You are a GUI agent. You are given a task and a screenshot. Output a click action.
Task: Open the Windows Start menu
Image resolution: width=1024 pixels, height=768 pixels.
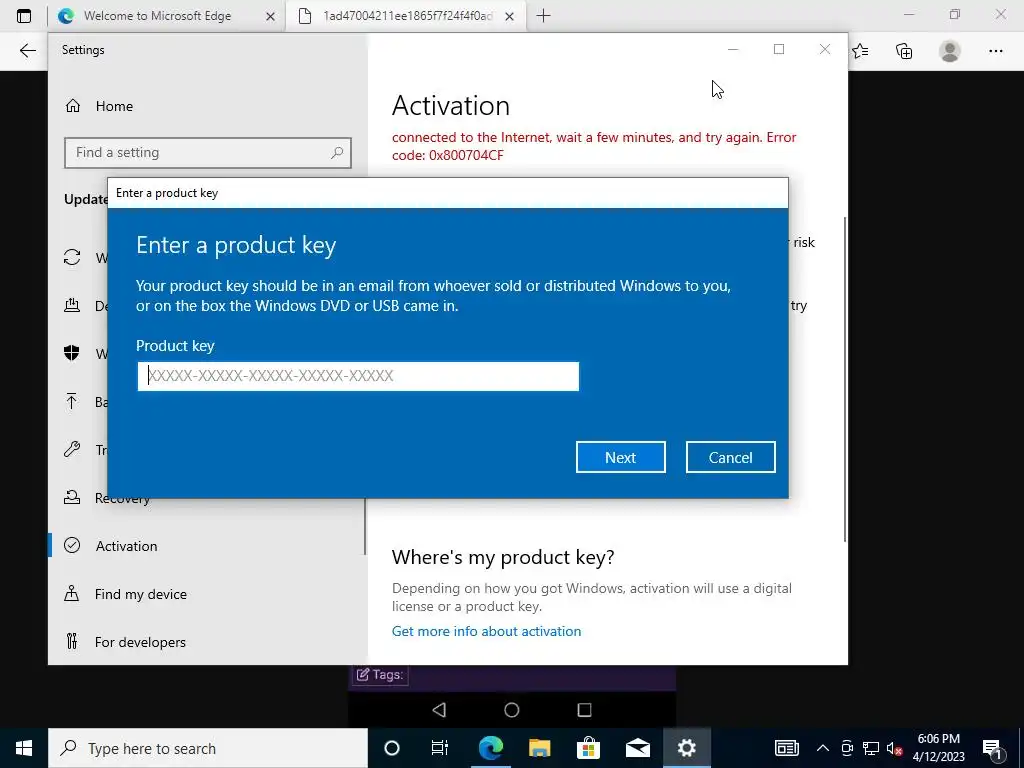click(x=24, y=748)
